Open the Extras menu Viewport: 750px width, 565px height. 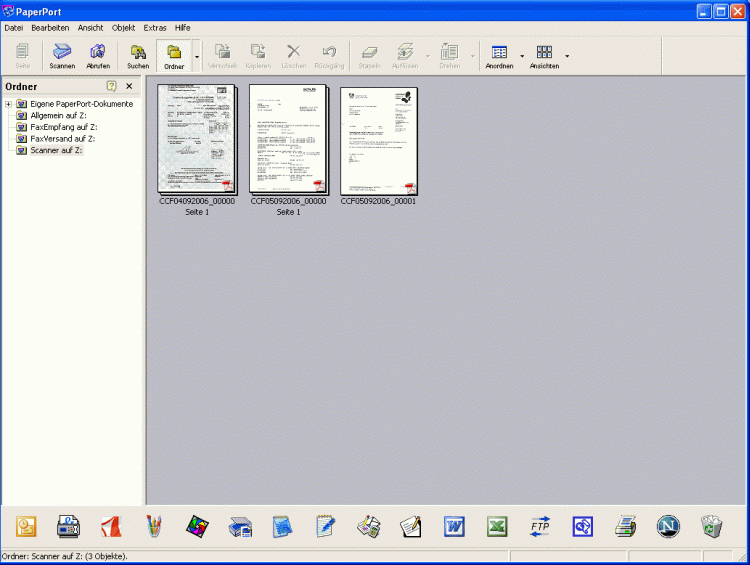coord(155,28)
